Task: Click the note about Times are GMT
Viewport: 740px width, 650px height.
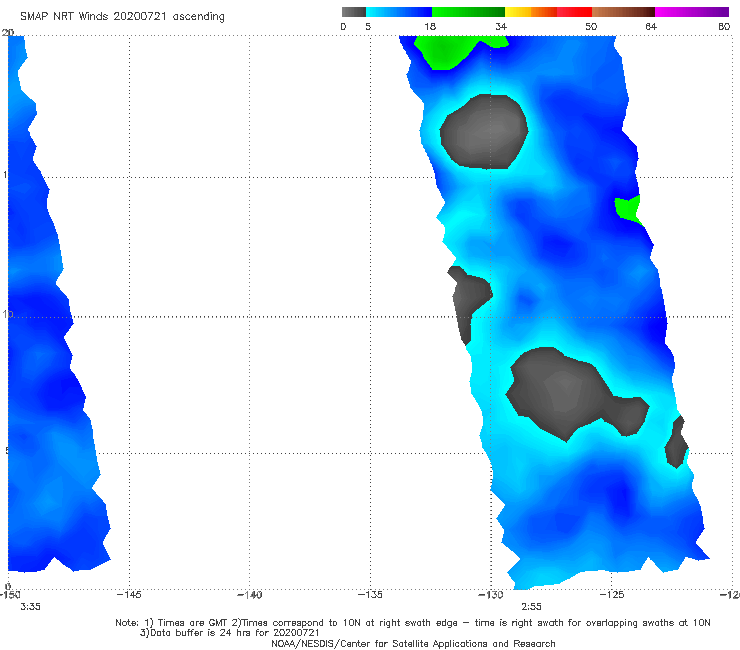Action: (x=413, y=623)
